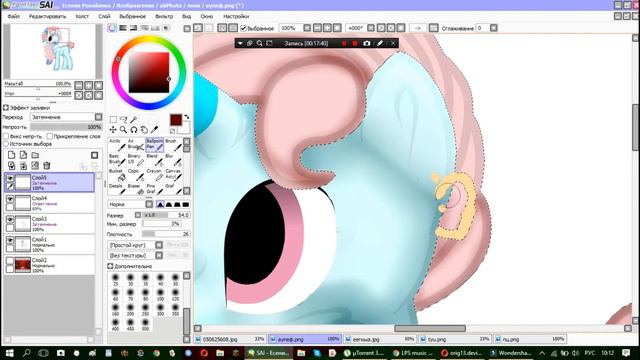Open the Простой круг brush shape dropdown
This screenshot has height=360, width=640.
[x=136, y=245]
